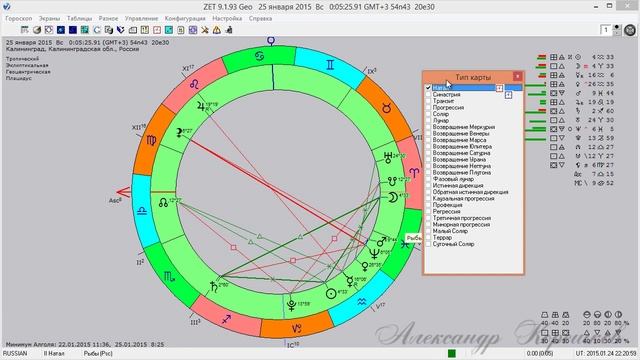
Task: Click the chart wheel toolbar icon
Action: pos(49,30)
